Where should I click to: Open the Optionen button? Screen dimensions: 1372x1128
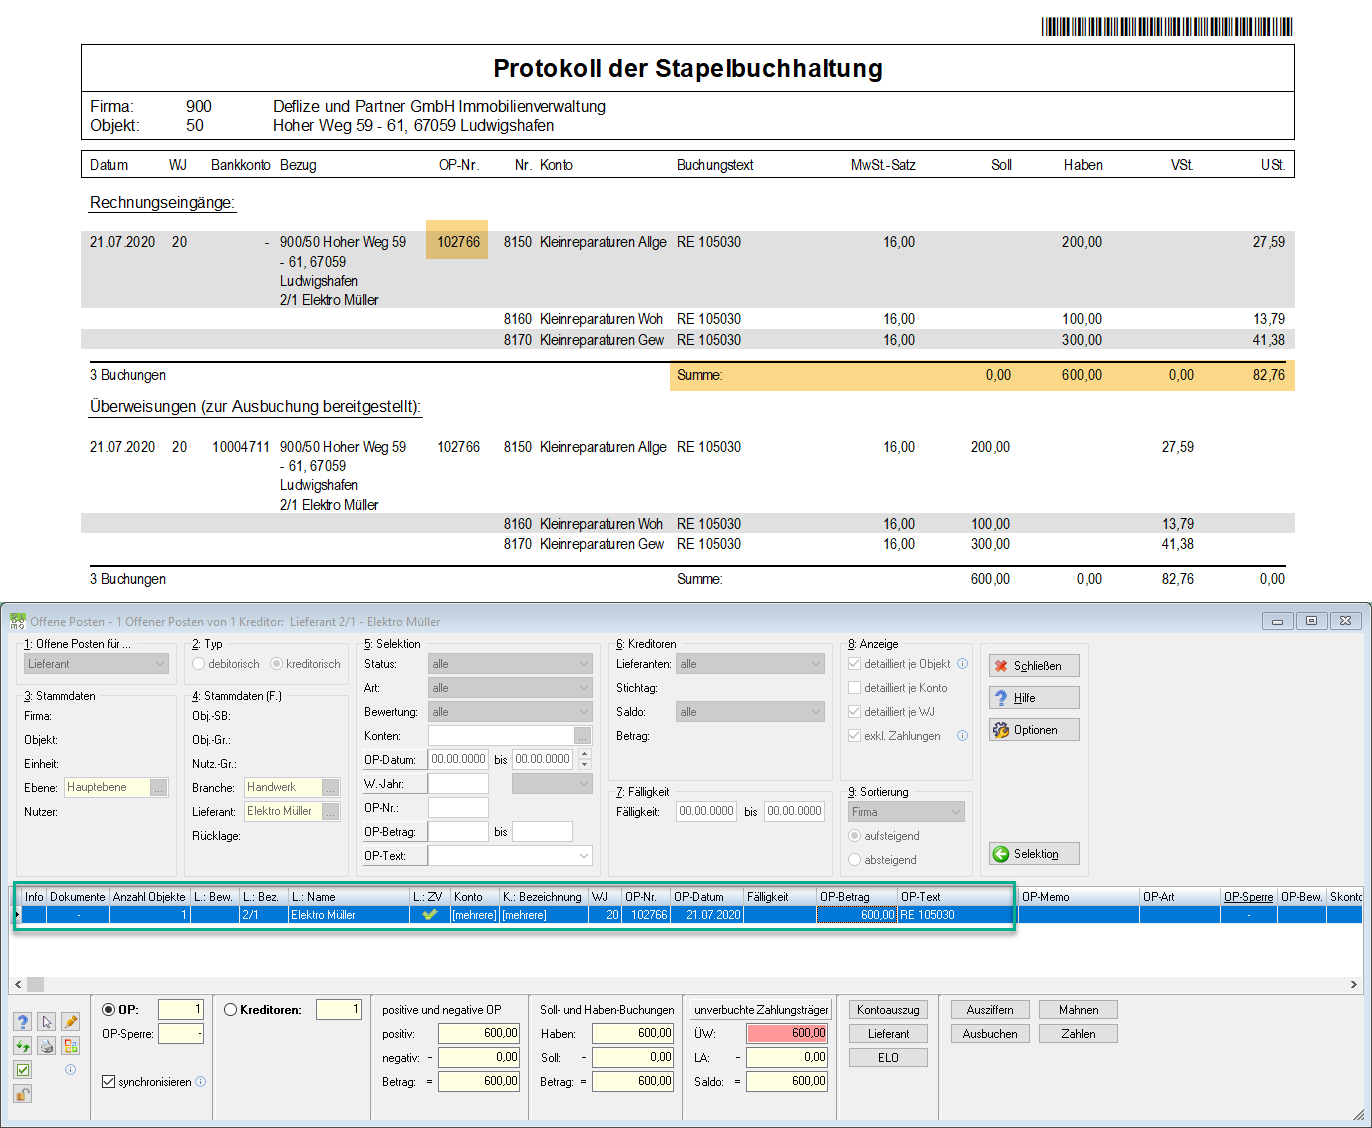coord(1034,730)
